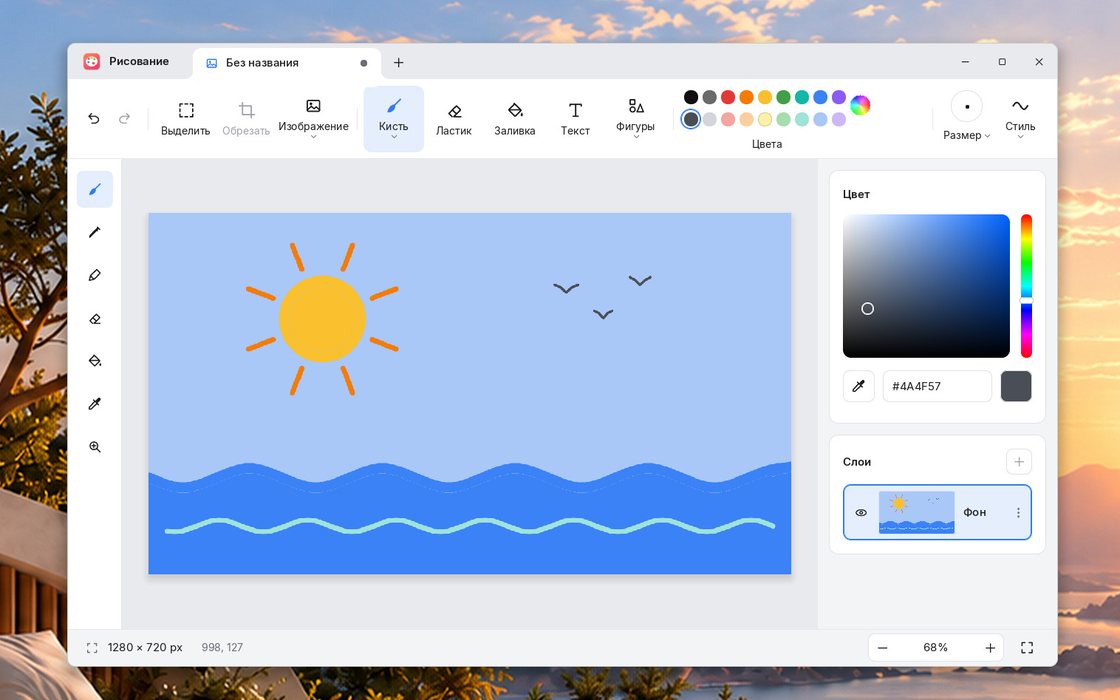
Task: Open the Фигуры shapes dropdown
Action: click(635, 119)
